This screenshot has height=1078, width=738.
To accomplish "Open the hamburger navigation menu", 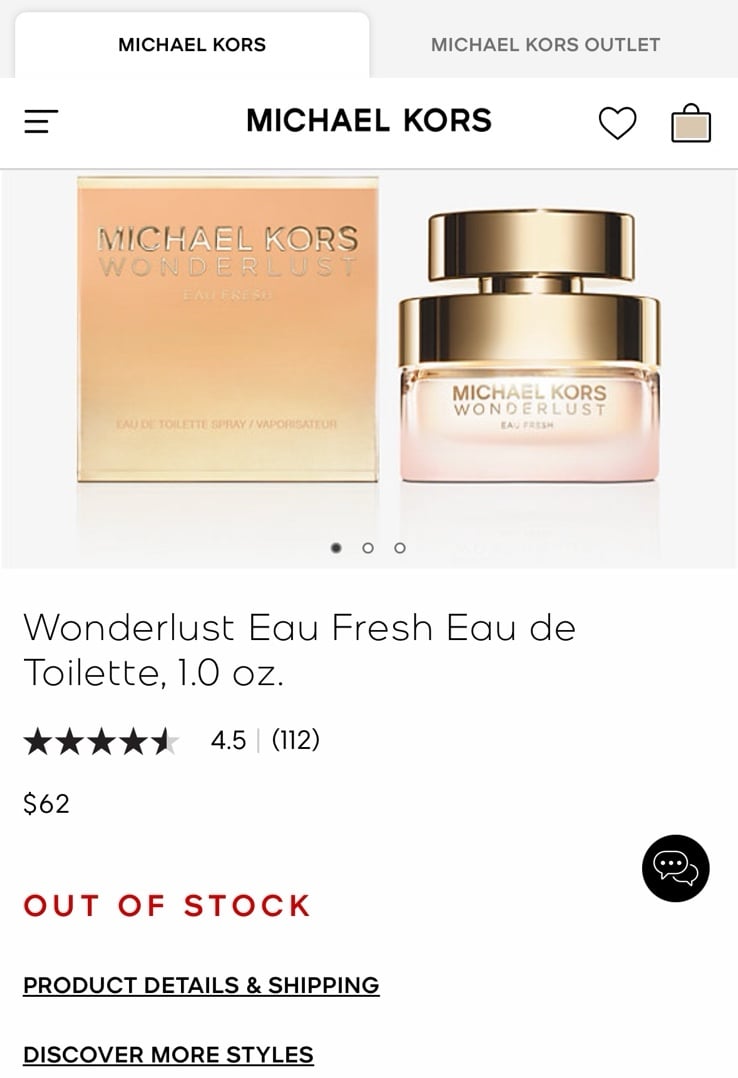I will pyautogui.click(x=41, y=122).
